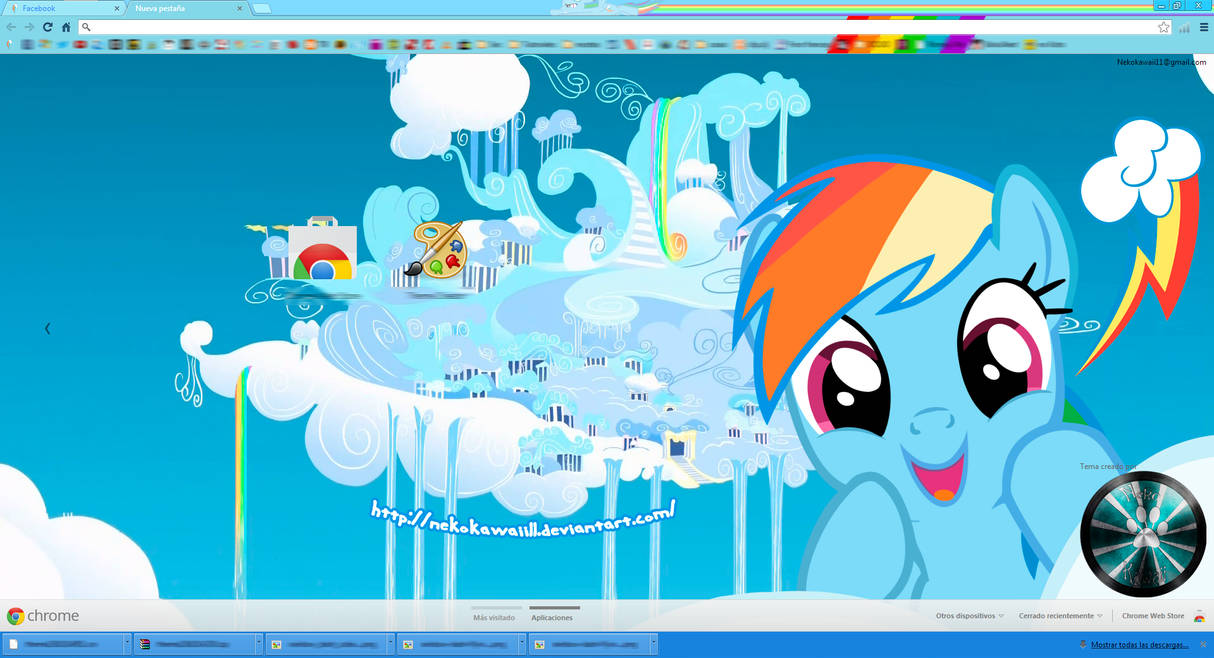The height and width of the screenshot is (658, 1214).
Task: Bookmark this page with the star icon
Action: coord(1164,27)
